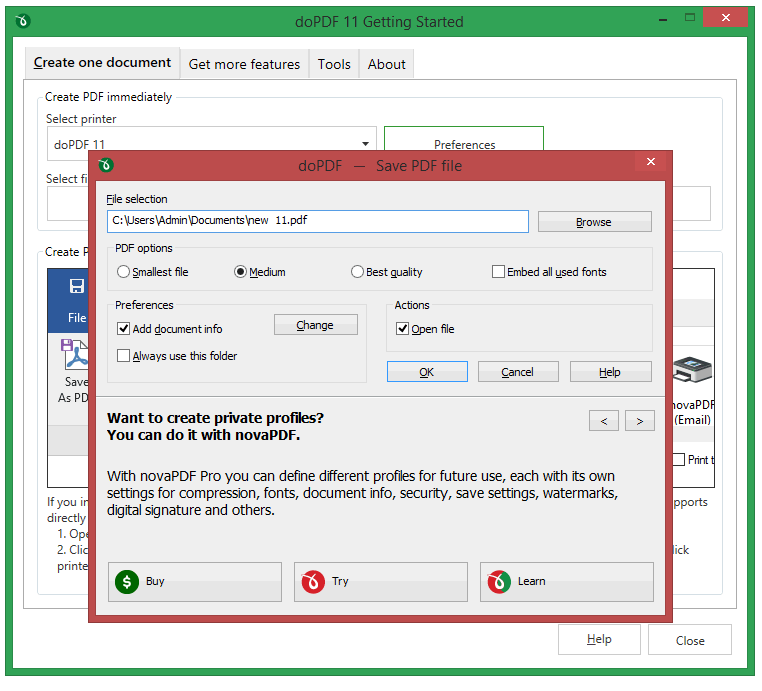Click the Learn button
The image size is (762, 691).
(567, 583)
